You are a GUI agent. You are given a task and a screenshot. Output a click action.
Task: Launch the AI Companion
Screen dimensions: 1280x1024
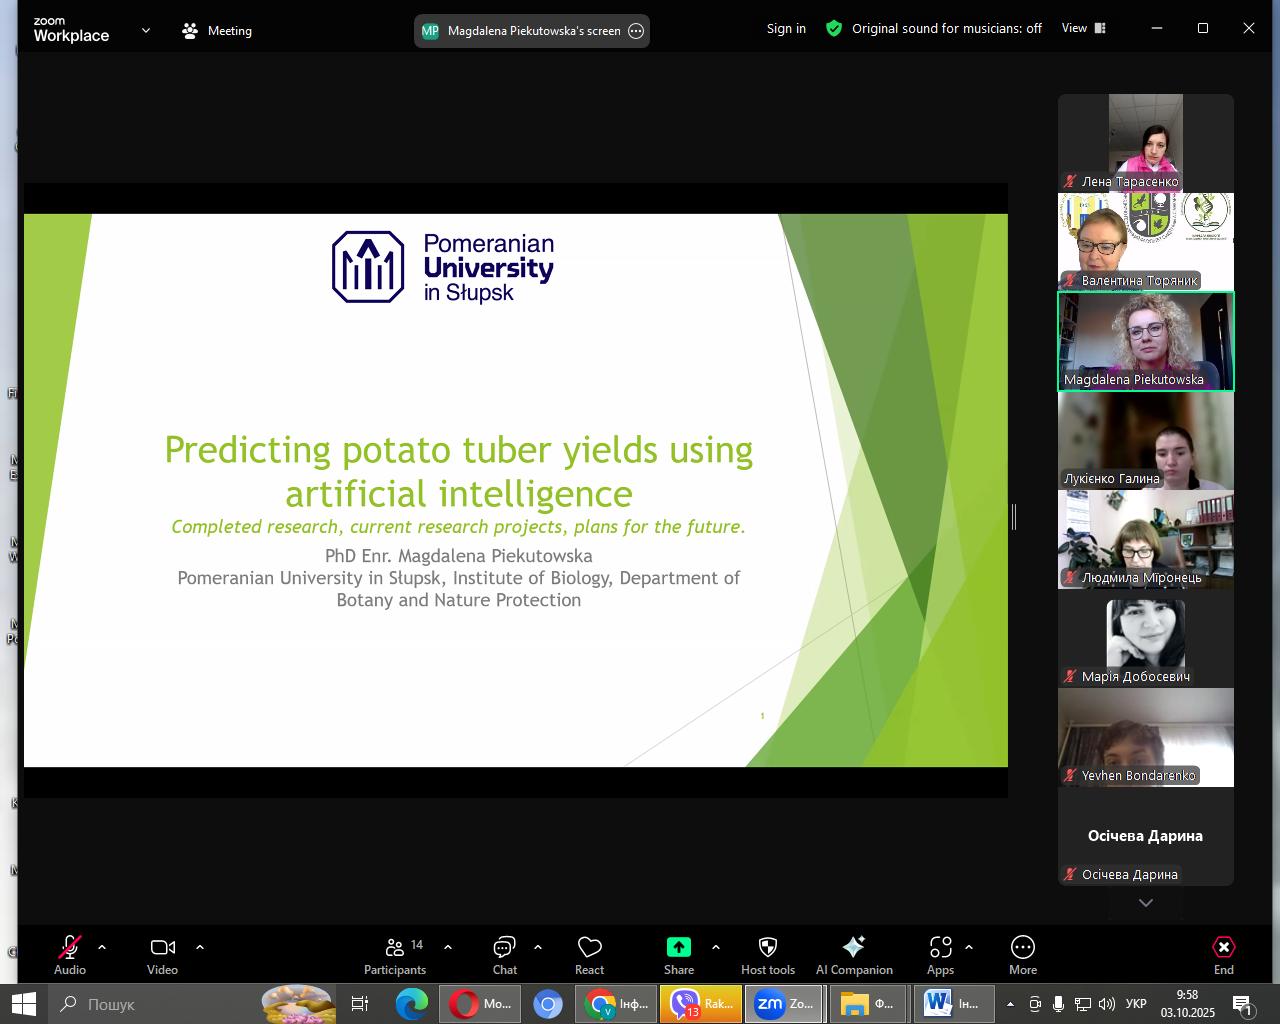pos(853,955)
